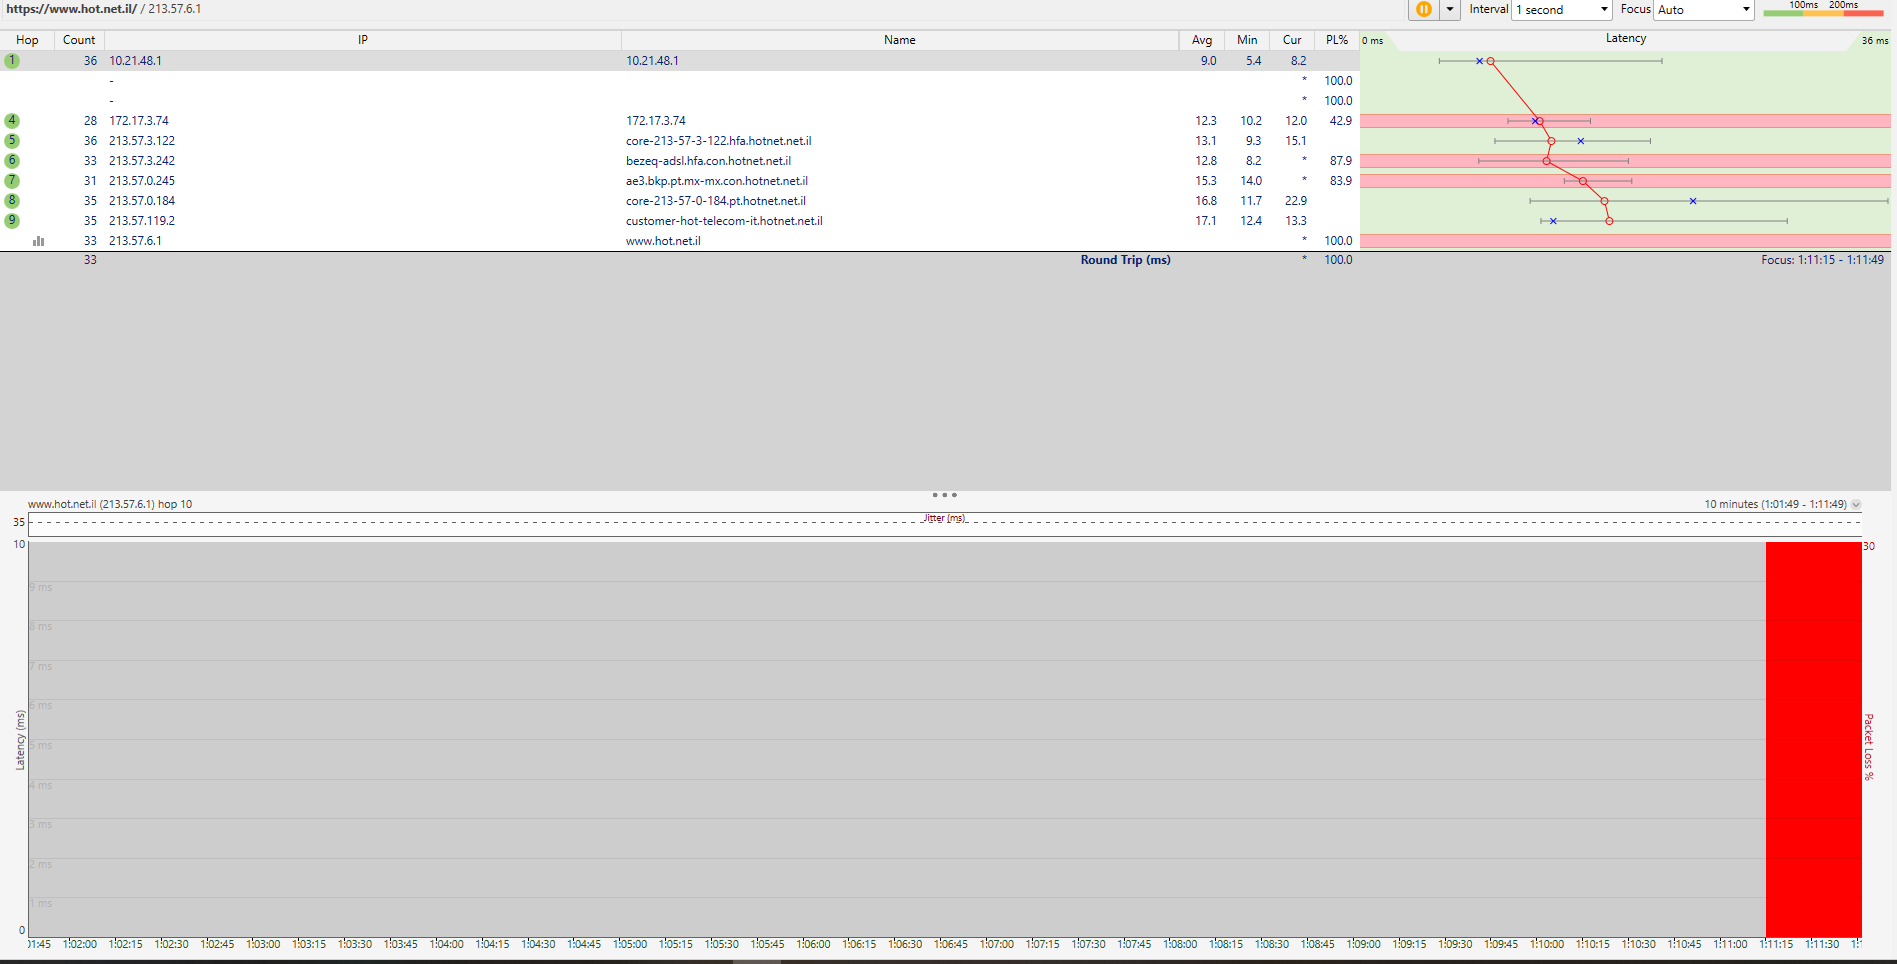Expand the Focus dropdown set to Auto

pos(1704,10)
